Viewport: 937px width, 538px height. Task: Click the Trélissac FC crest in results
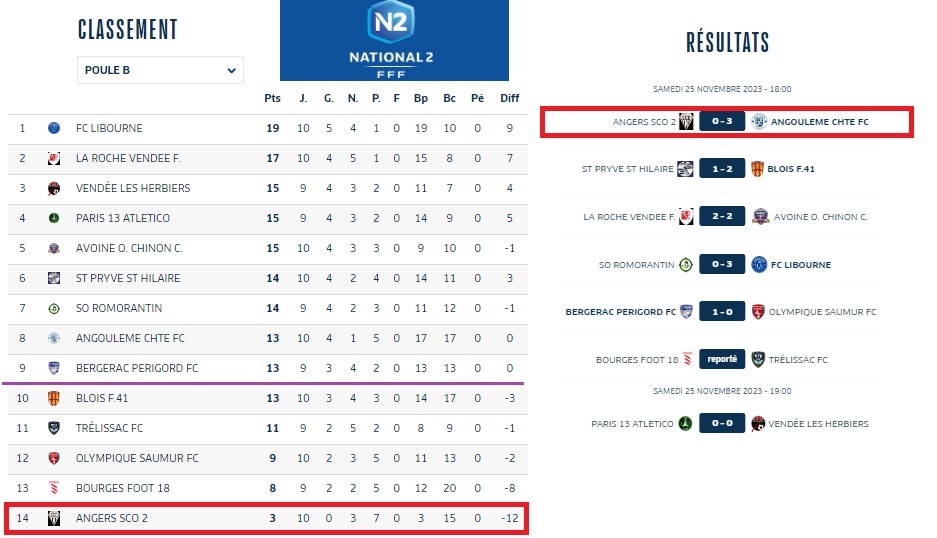[759, 360]
